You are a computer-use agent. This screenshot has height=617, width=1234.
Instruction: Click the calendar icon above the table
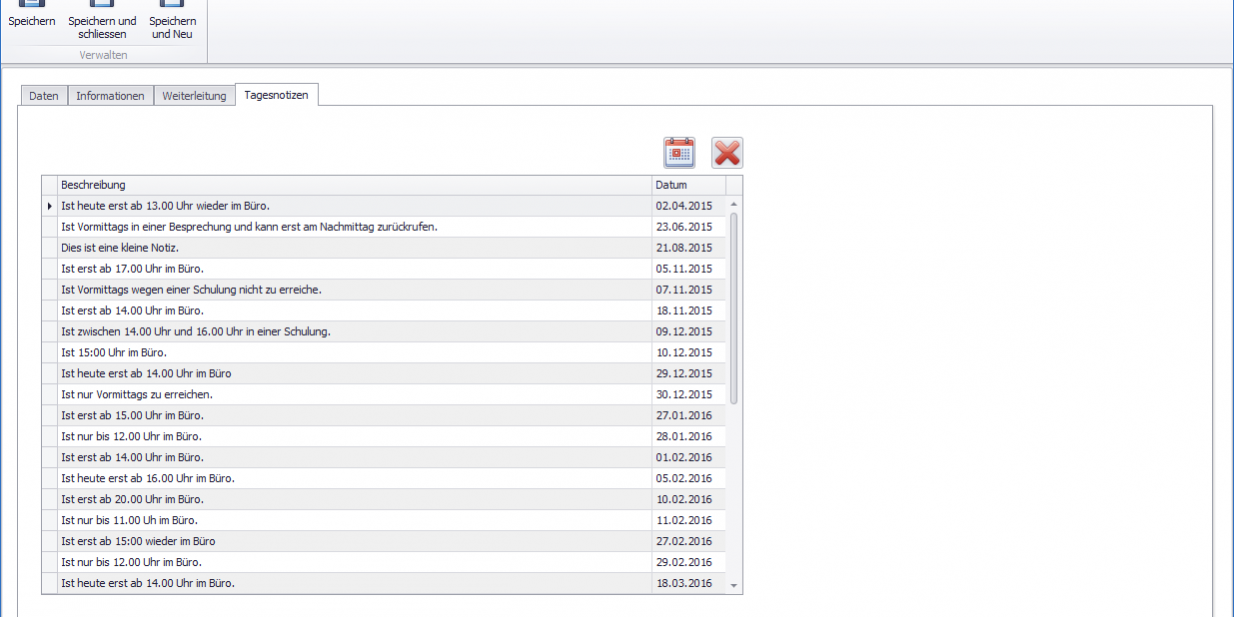679,153
